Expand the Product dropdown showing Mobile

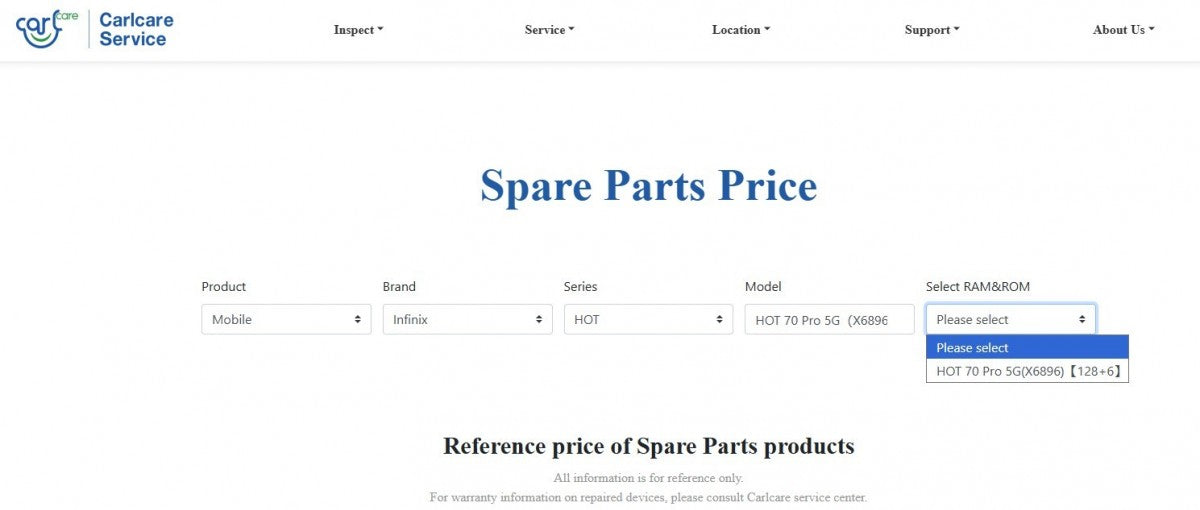tap(286, 320)
